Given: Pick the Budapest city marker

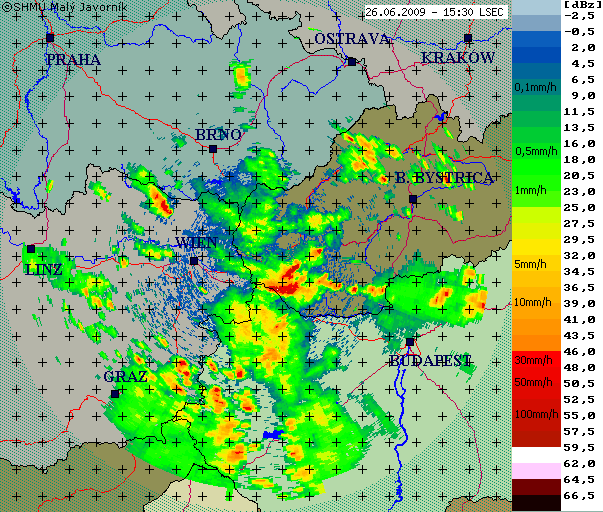Looking at the screenshot, I should (410, 342).
